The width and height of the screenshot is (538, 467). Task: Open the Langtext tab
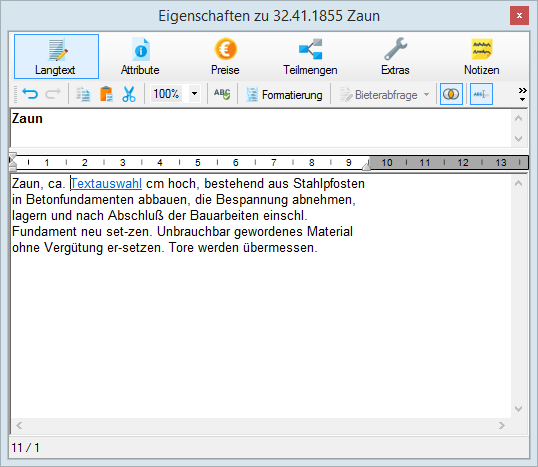(x=56, y=57)
